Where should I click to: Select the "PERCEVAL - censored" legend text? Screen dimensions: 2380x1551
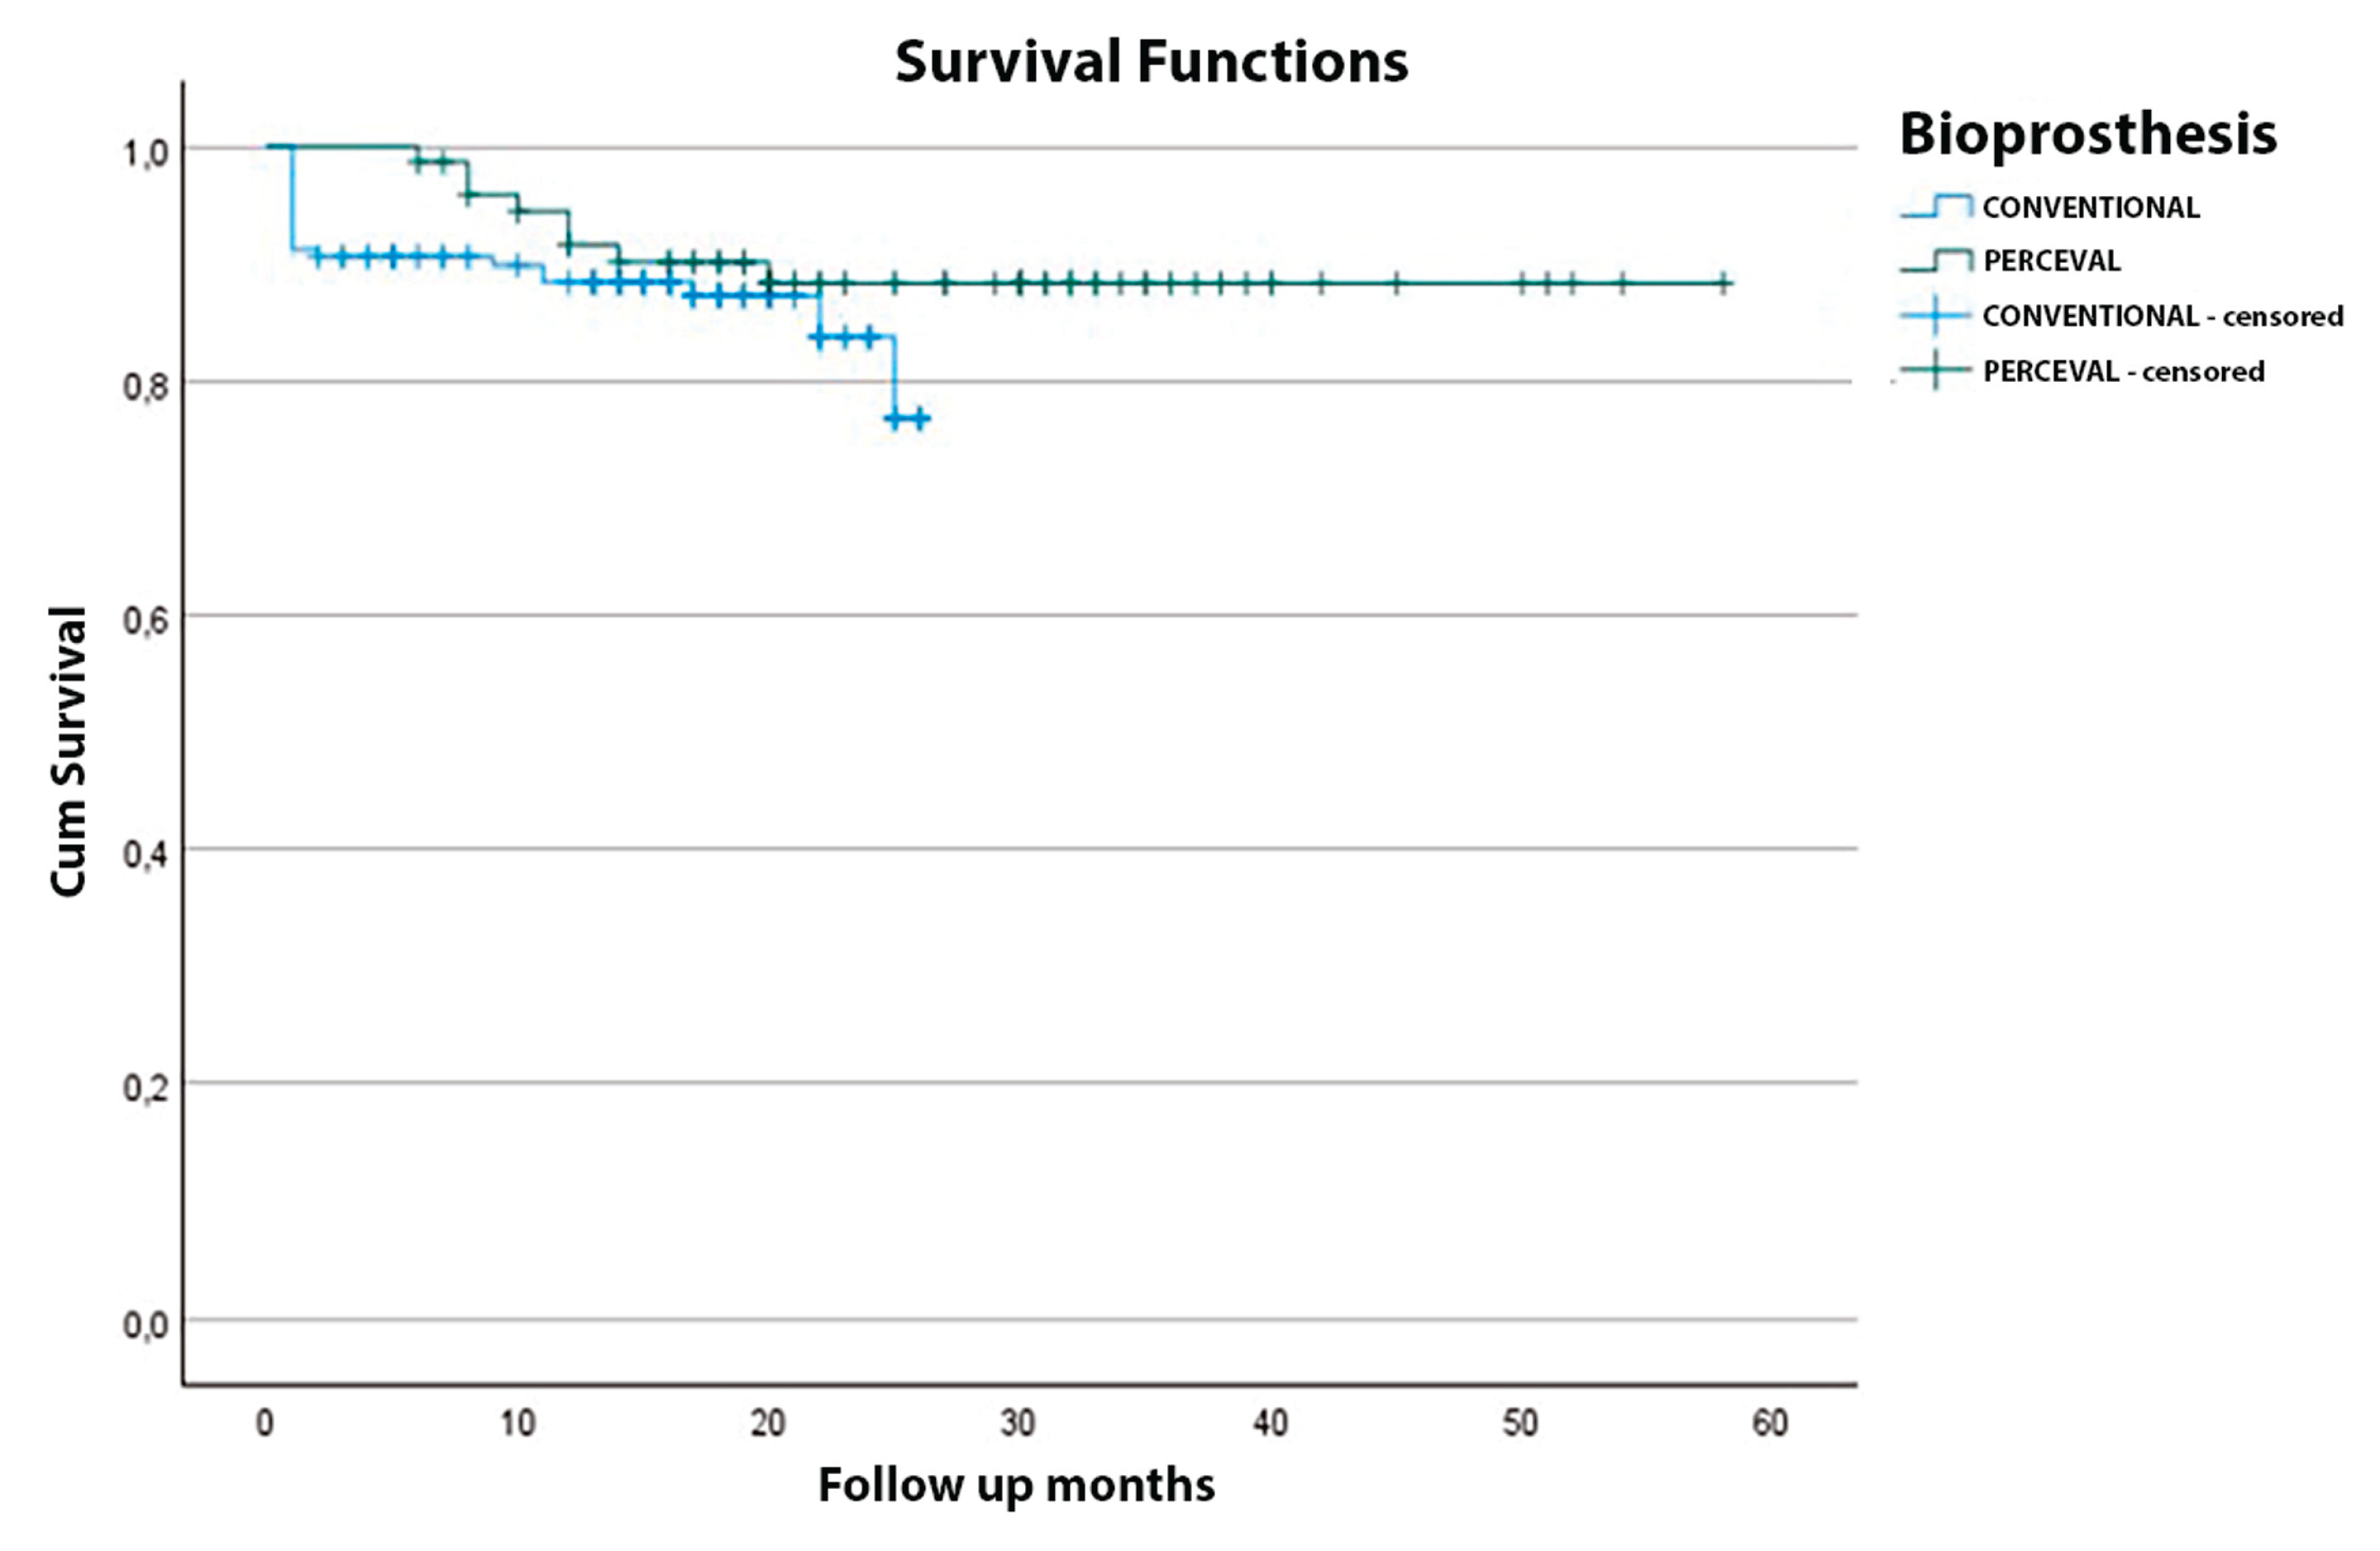(2124, 372)
